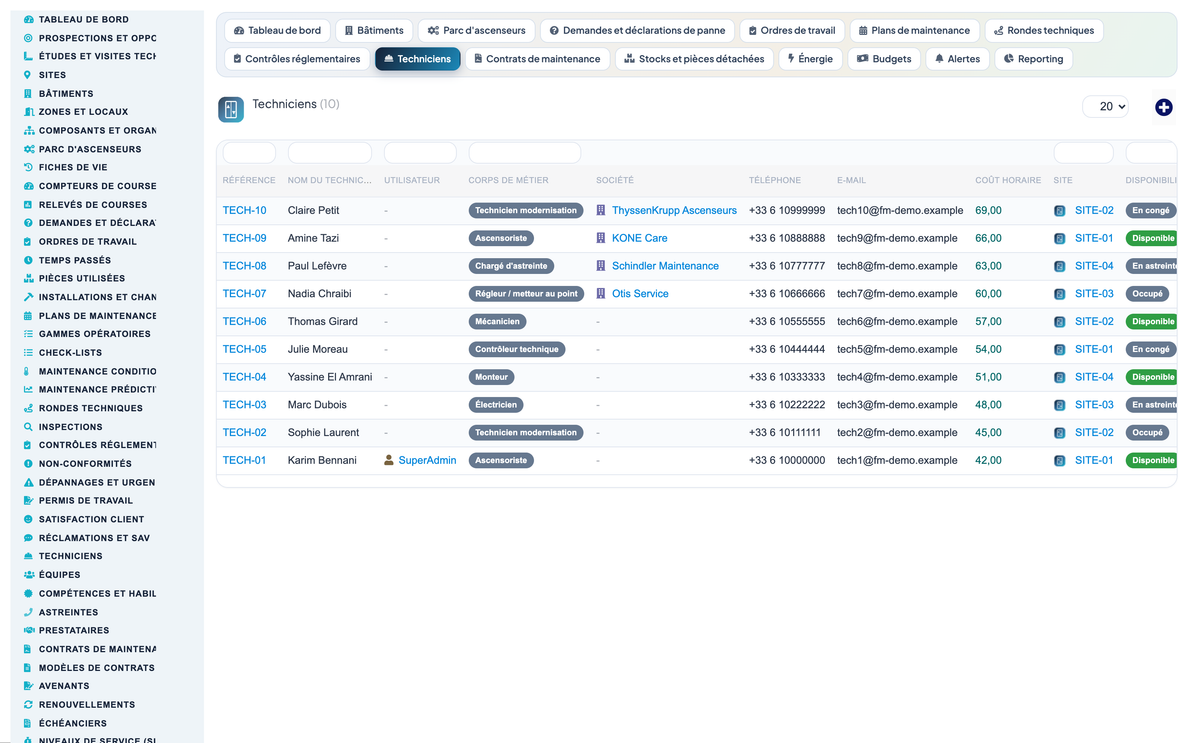The height and width of the screenshot is (743, 1200).
Task: Open the Énergie tab
Action: pyautogui.click(x=810, y=59)
